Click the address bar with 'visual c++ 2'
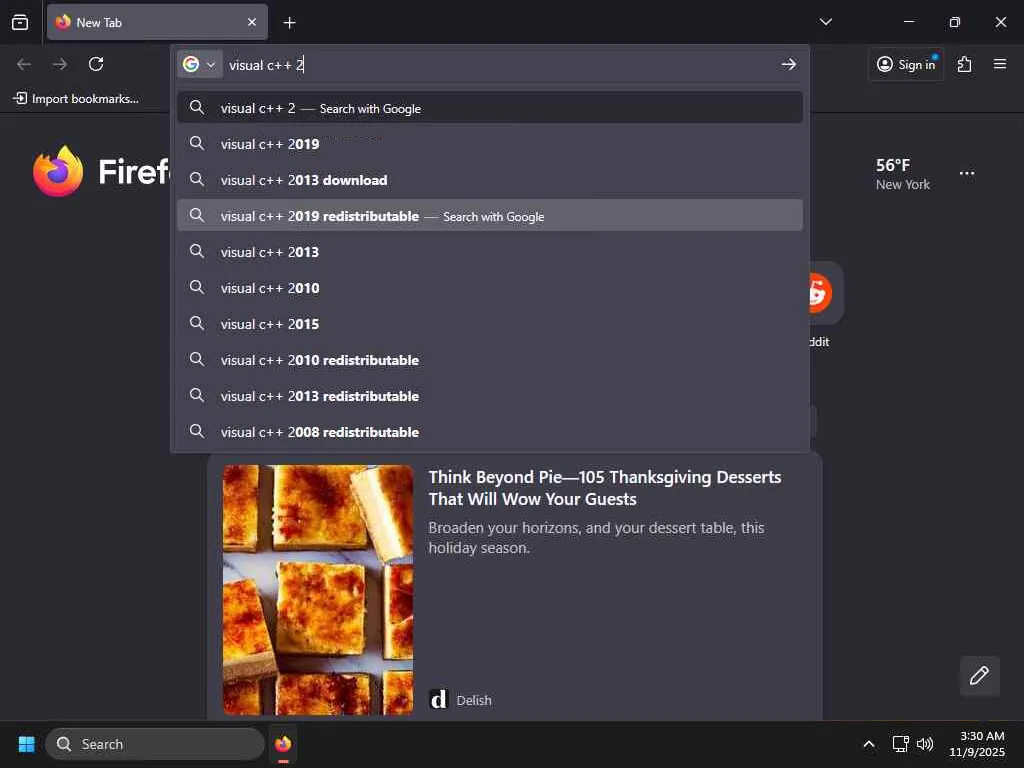Viewport: 1024px width, 768px height. click(500, 65)
